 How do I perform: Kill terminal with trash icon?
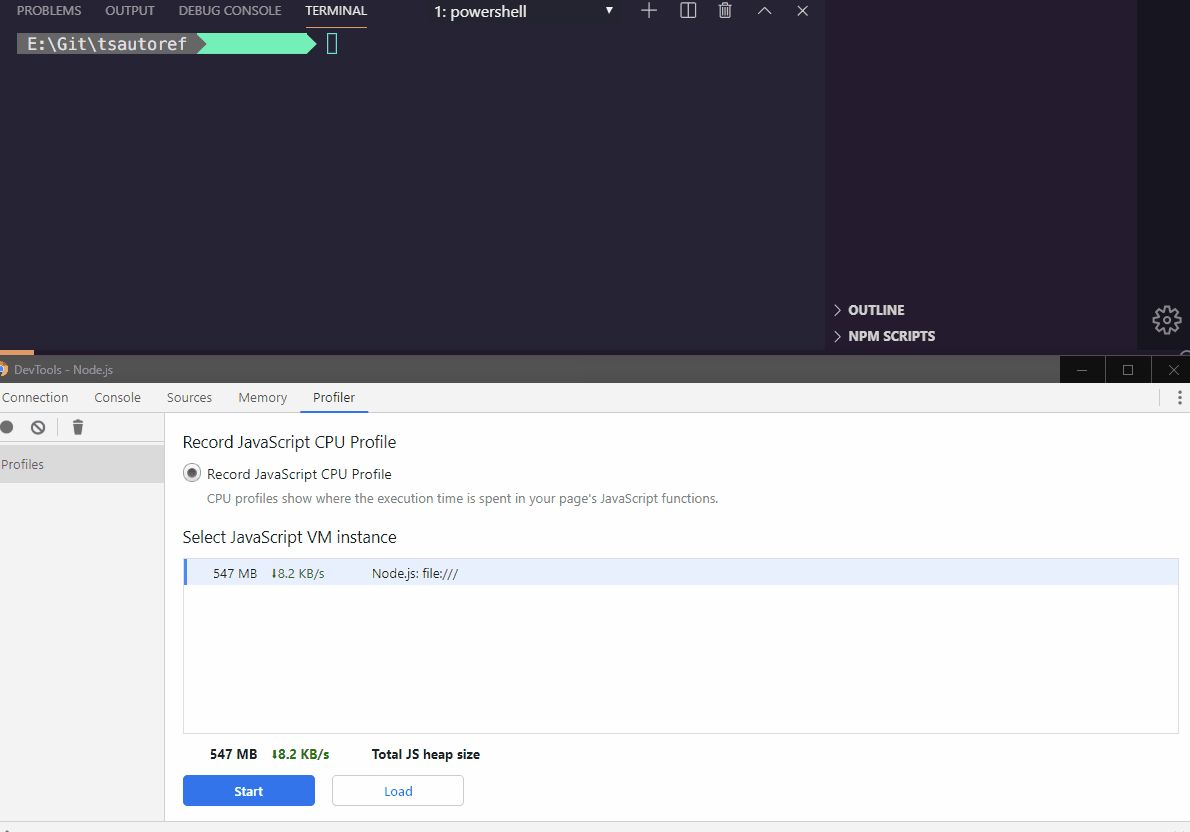726,11
